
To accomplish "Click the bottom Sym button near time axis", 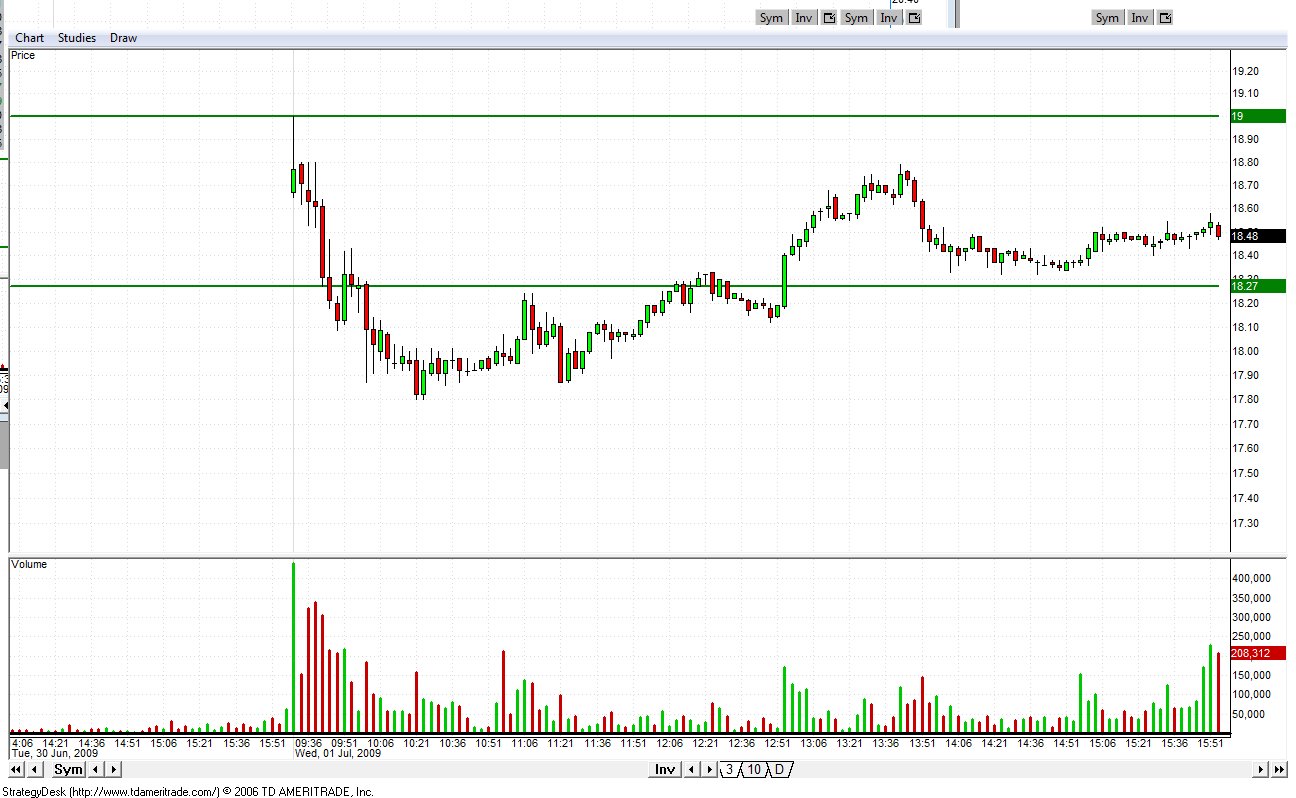I will 68,769.
